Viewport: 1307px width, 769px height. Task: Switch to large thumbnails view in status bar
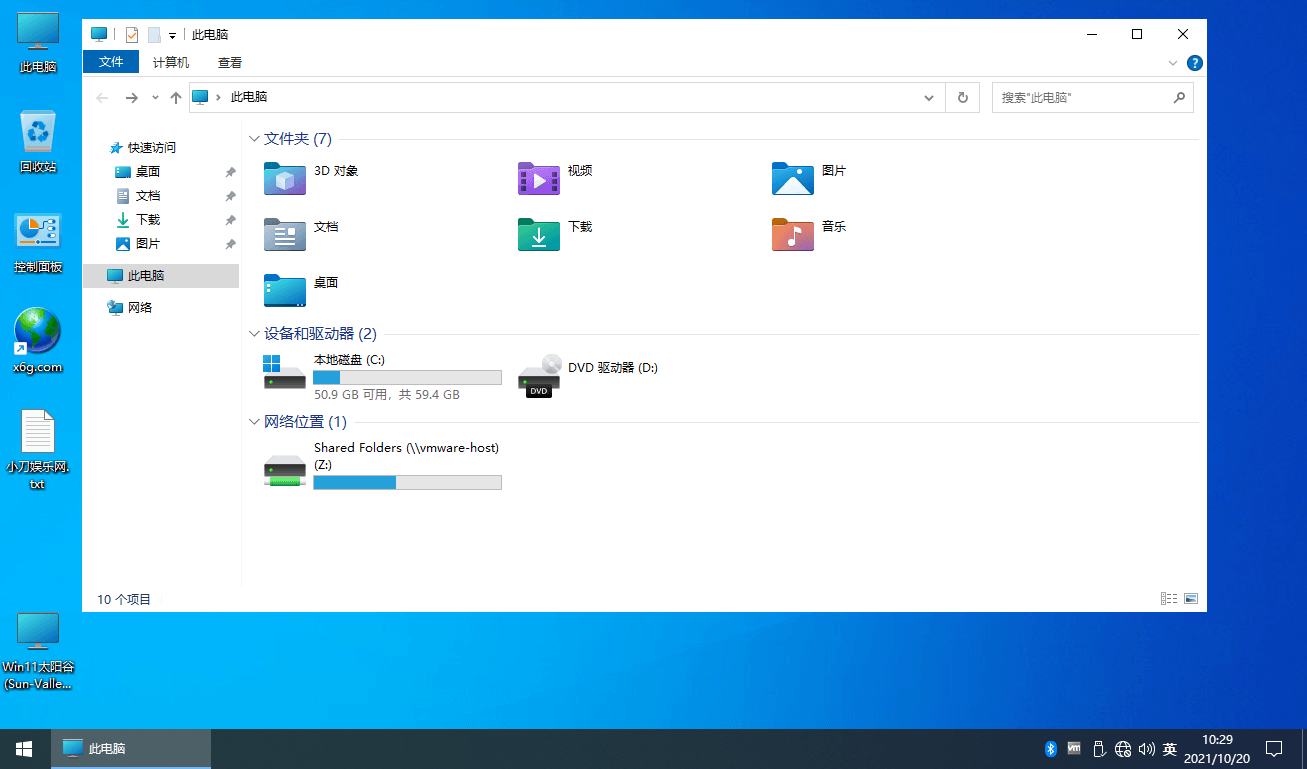point(1190,598)
